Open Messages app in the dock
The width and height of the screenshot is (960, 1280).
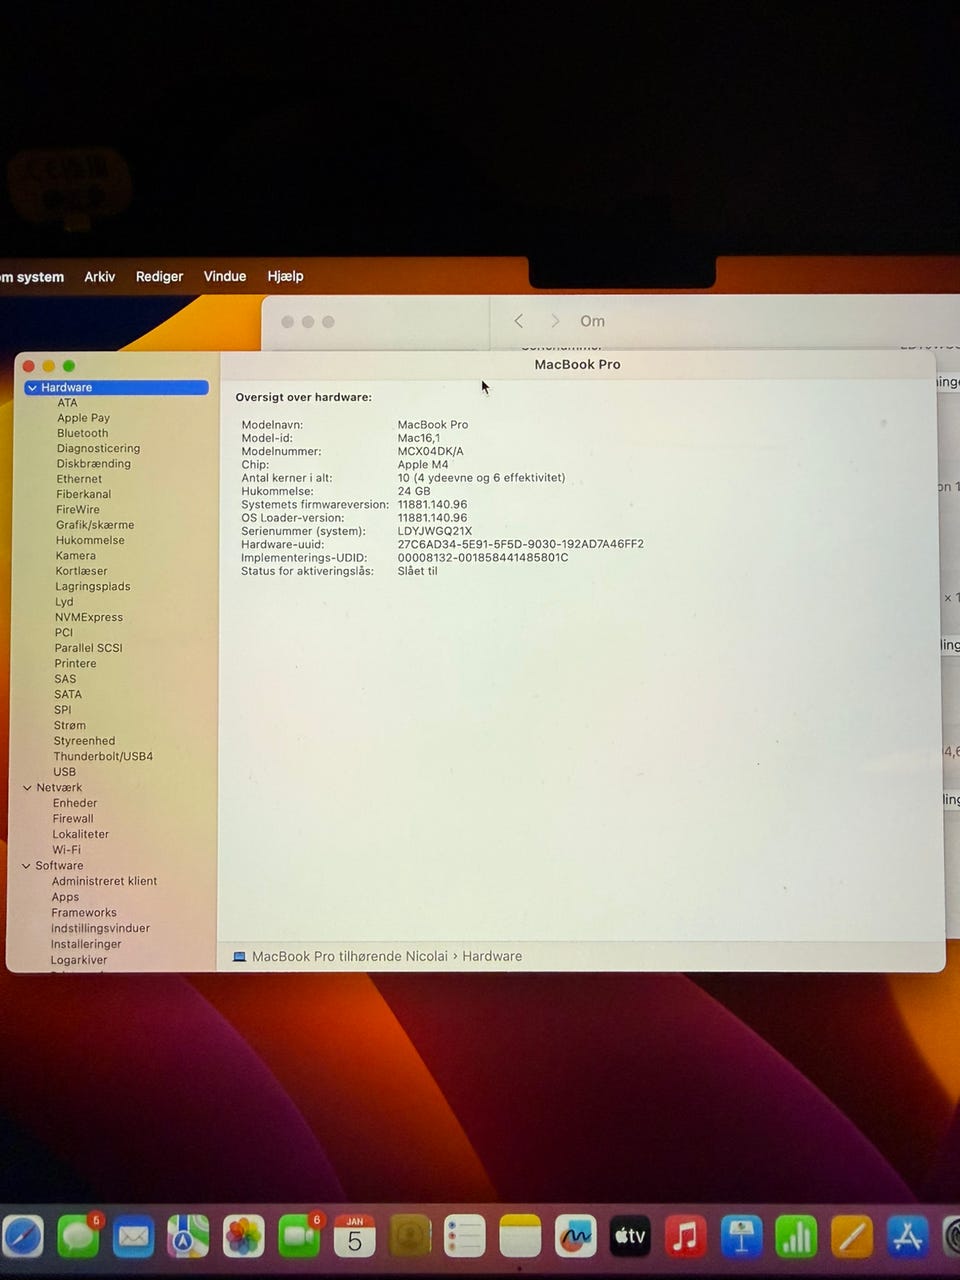pyautogui.click(x=78, y=1237)
